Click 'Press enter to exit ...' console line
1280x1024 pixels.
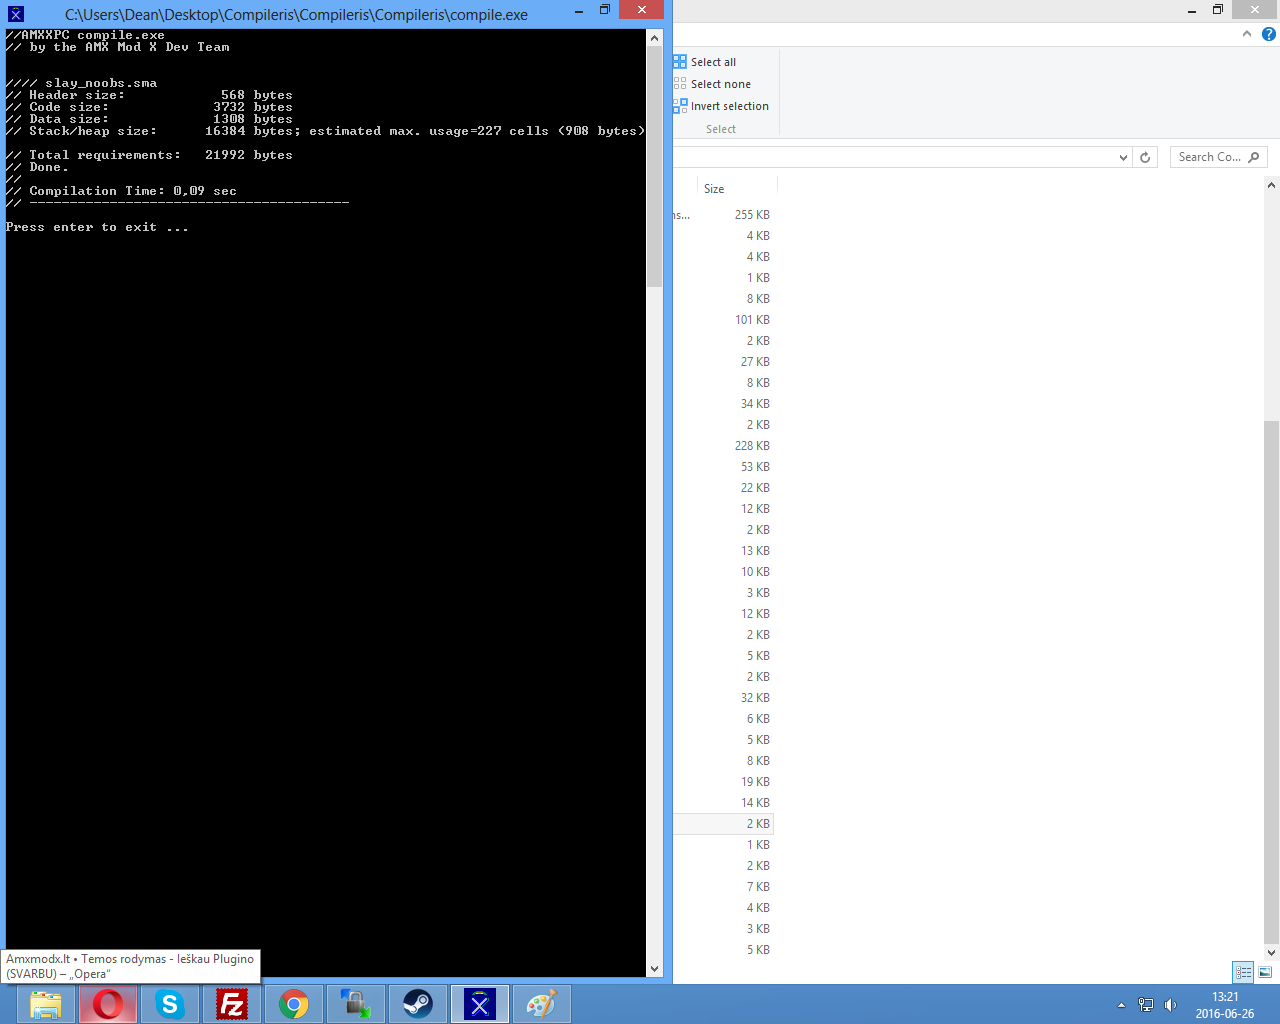pos(97,228)
